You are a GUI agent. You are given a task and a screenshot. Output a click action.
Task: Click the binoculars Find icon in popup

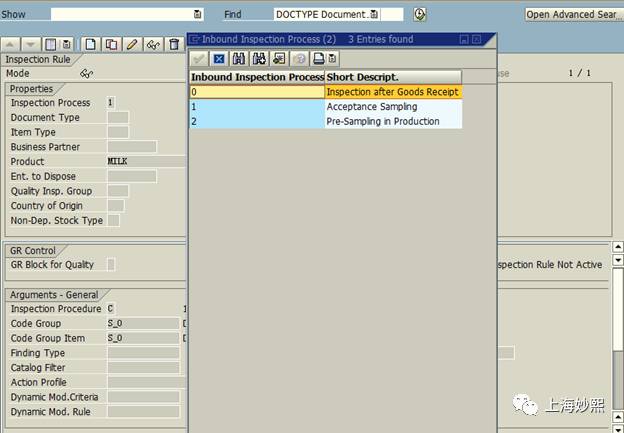coord(239,59)
